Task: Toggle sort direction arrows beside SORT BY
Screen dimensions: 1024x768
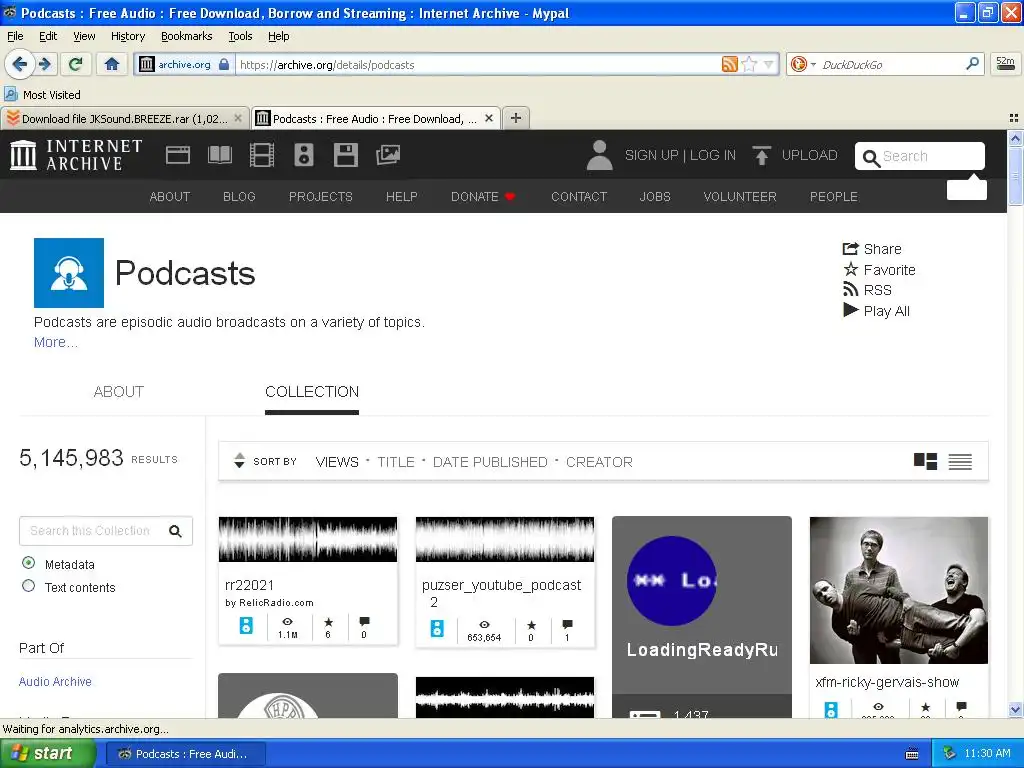Action: (240, 461)
